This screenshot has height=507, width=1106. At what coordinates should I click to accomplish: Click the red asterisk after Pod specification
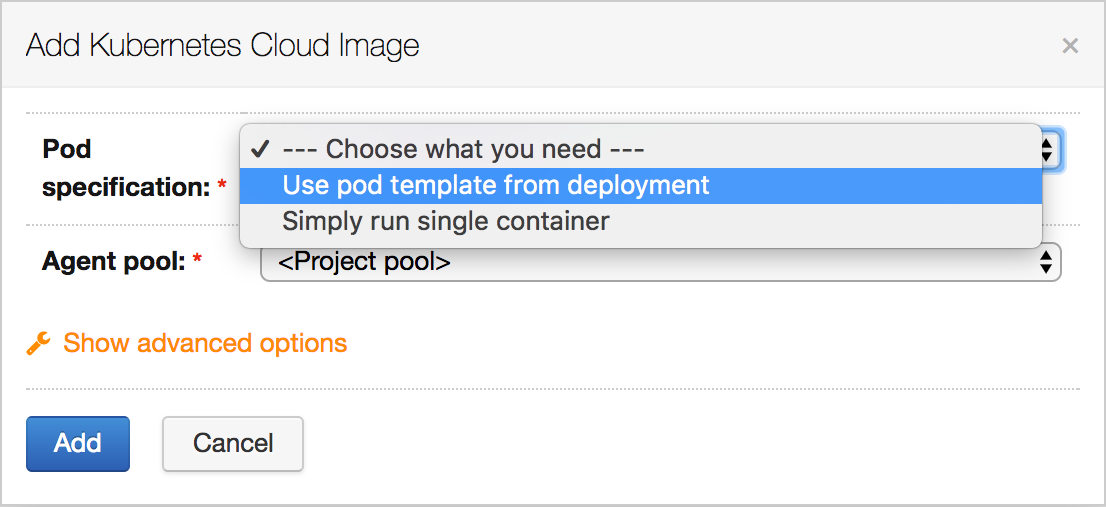point(222,185)
